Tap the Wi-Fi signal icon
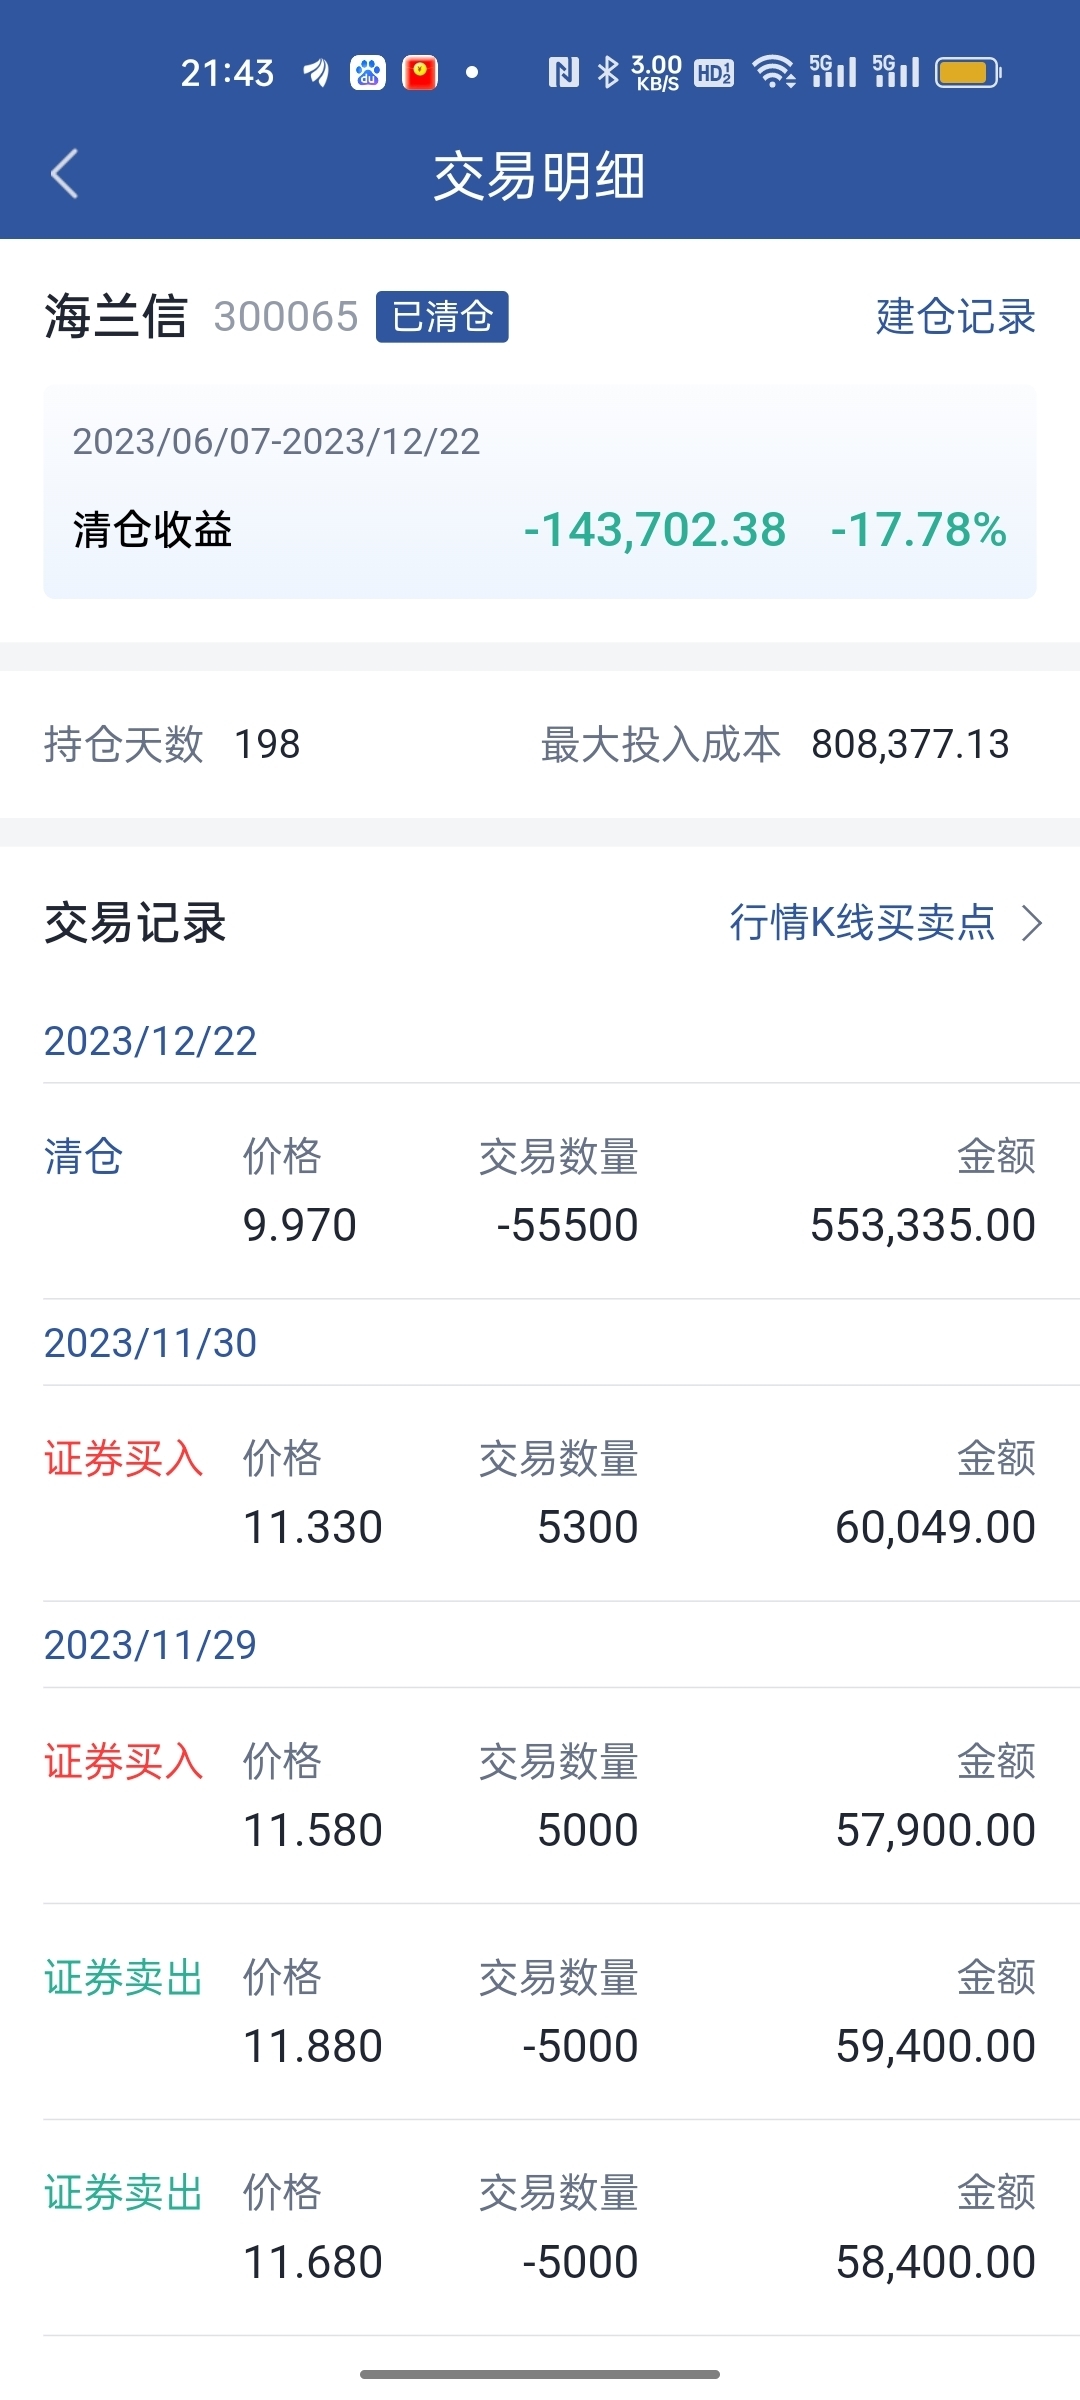The height and width of the screenshot is (2400, 1080). [773, 72]
